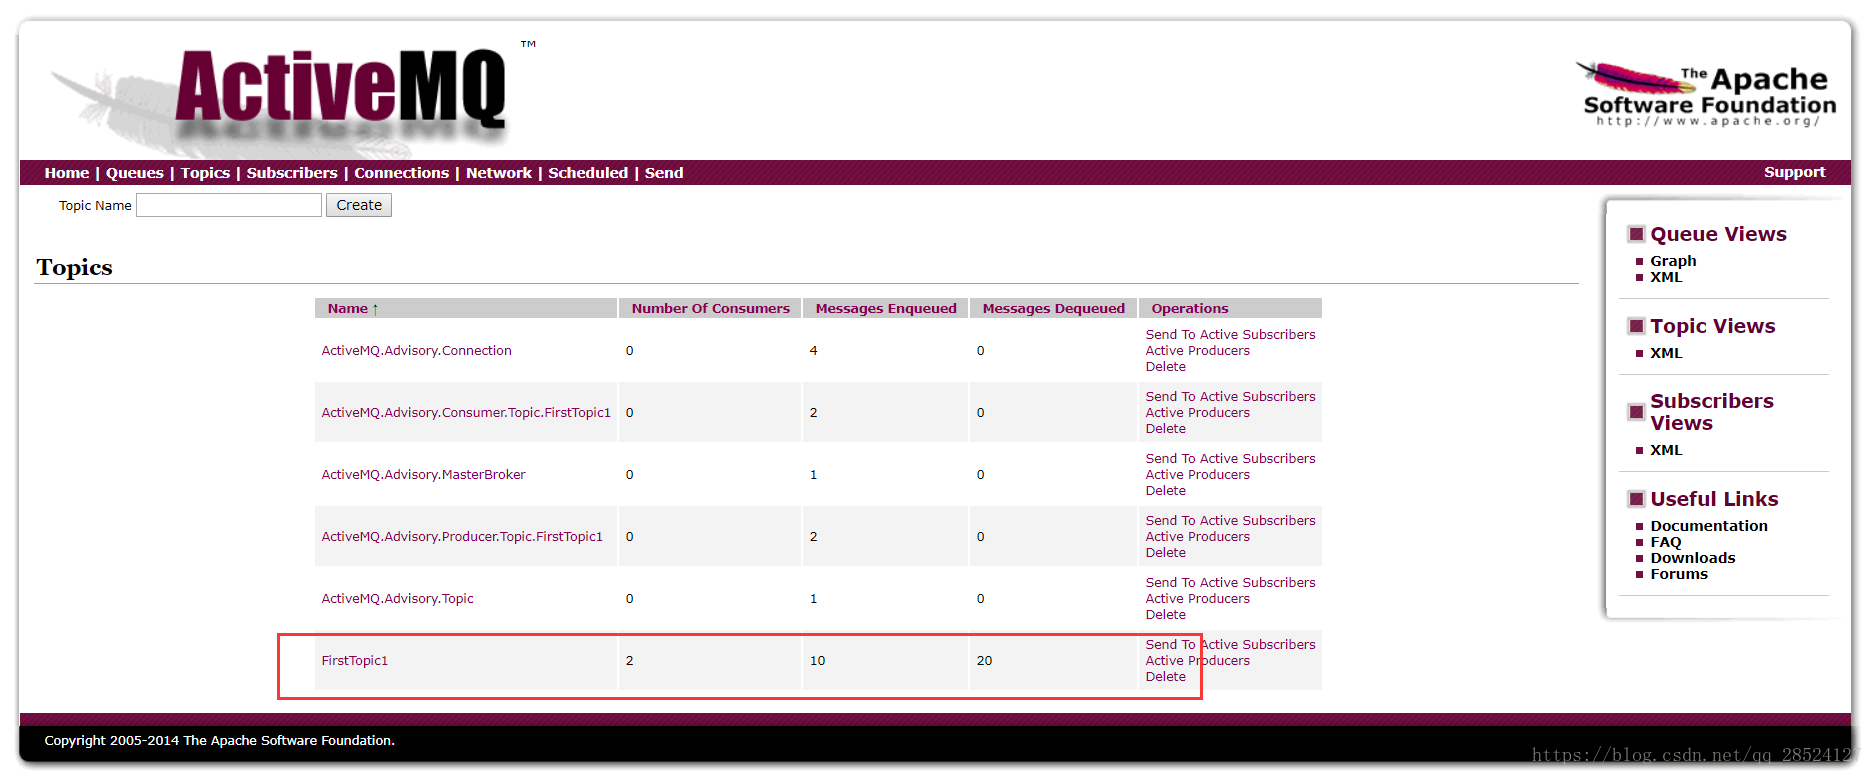Open the FirstTopic1 topic
The height and width of the screenshot is (775, 1873).
pyautogui.click(x=354, y=660)
